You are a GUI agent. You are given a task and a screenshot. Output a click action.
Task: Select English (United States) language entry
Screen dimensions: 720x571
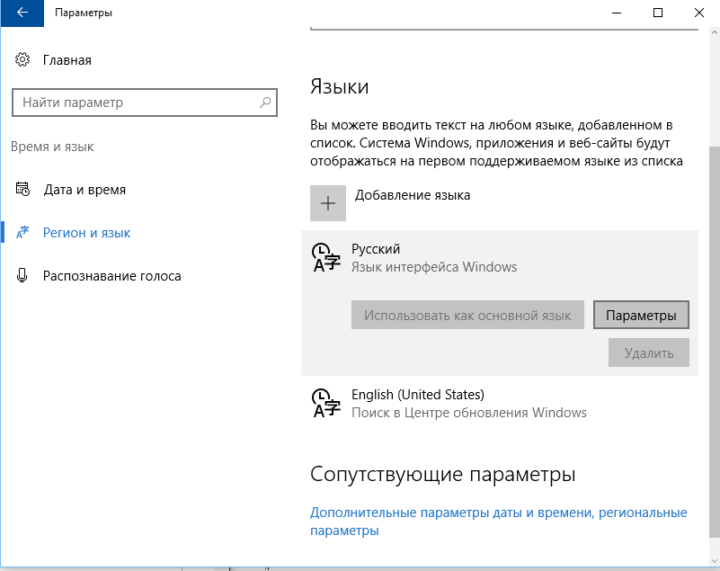tap(500, 403)
